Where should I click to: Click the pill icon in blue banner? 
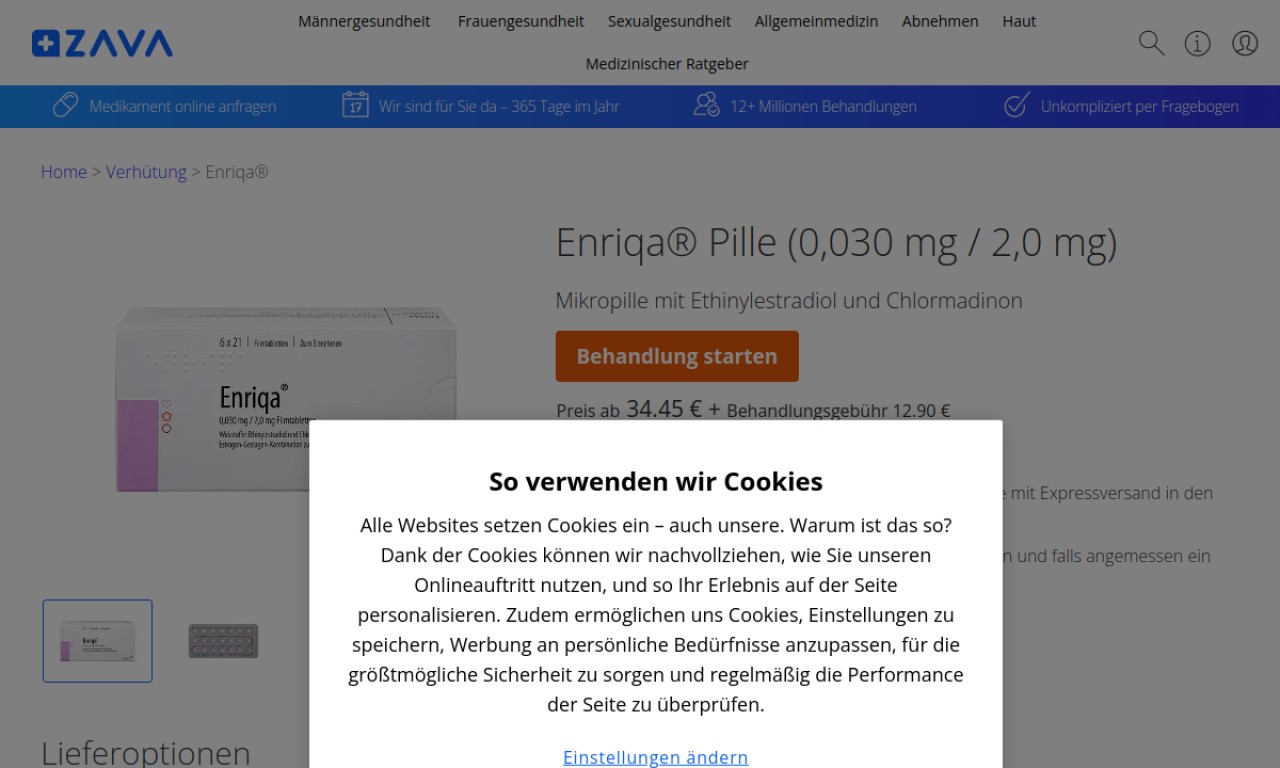click(65, 105)
